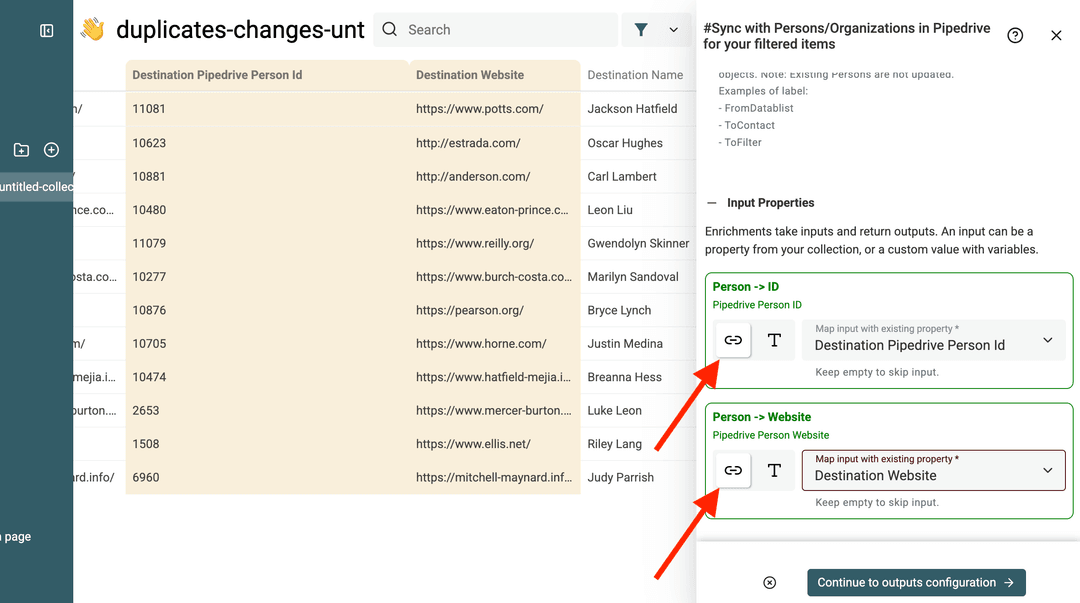The image size is (1080, 603).
Task: Collapse the Input Properties section
Action: coord(712,202)
